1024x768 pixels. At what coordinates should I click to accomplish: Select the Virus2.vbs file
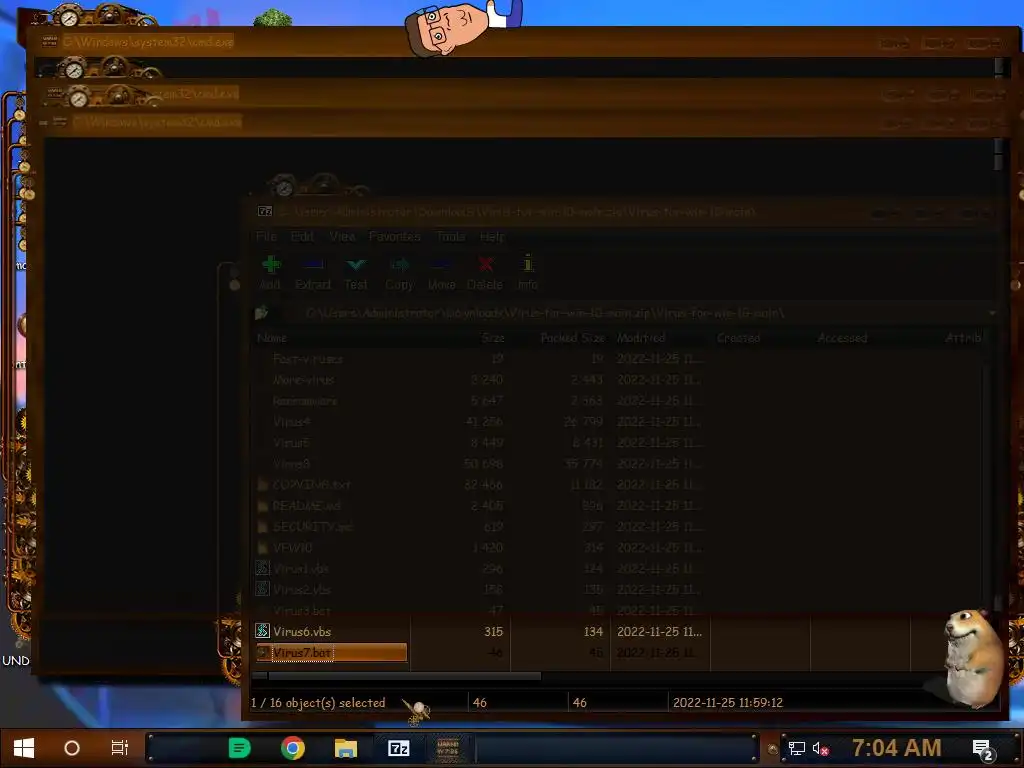302,590
